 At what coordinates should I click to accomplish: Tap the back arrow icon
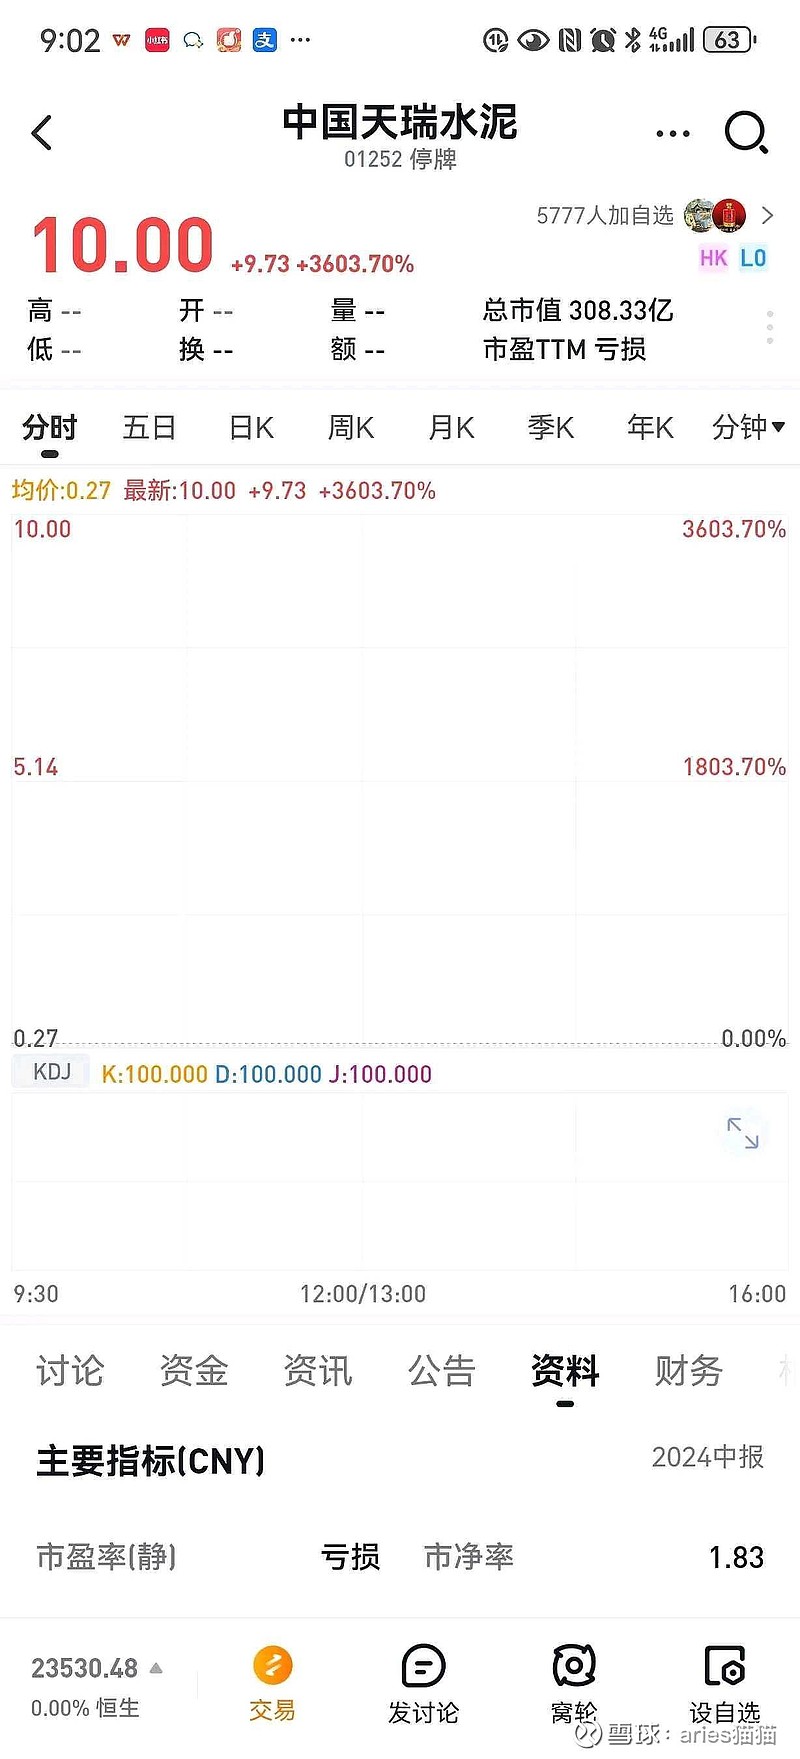pos(42,133)
